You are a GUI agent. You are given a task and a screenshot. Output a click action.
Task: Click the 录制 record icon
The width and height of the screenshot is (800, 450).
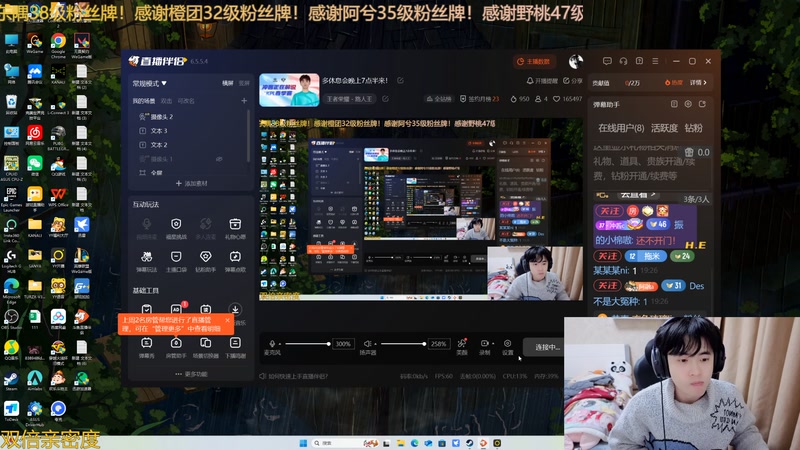[x=484, y=343]
